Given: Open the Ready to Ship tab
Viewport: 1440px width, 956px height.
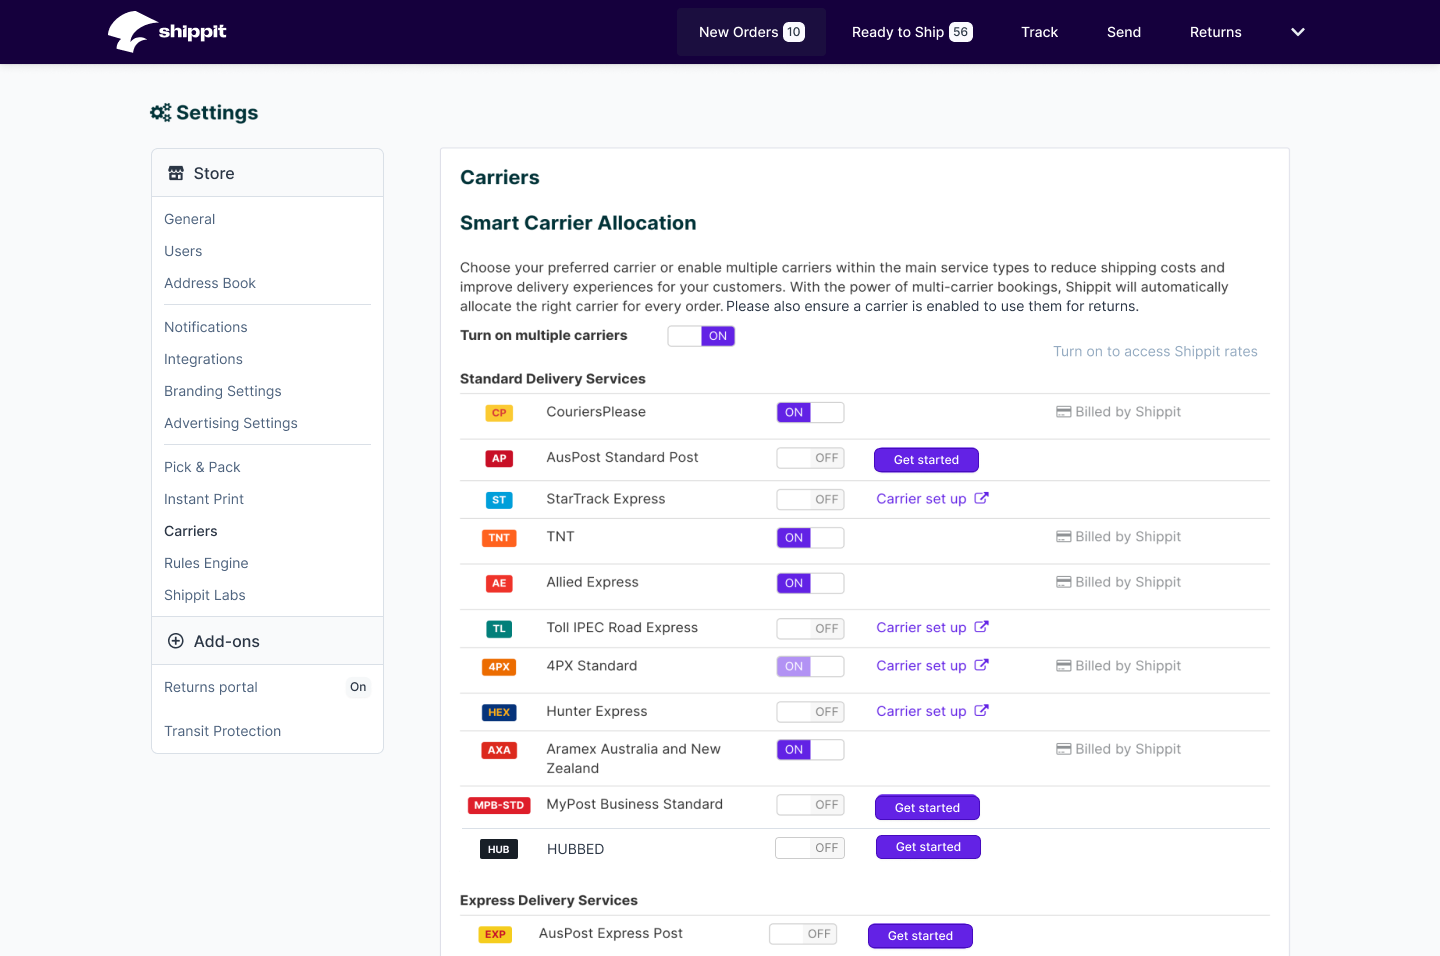Looking at the screenshot, I should point(912,32).
